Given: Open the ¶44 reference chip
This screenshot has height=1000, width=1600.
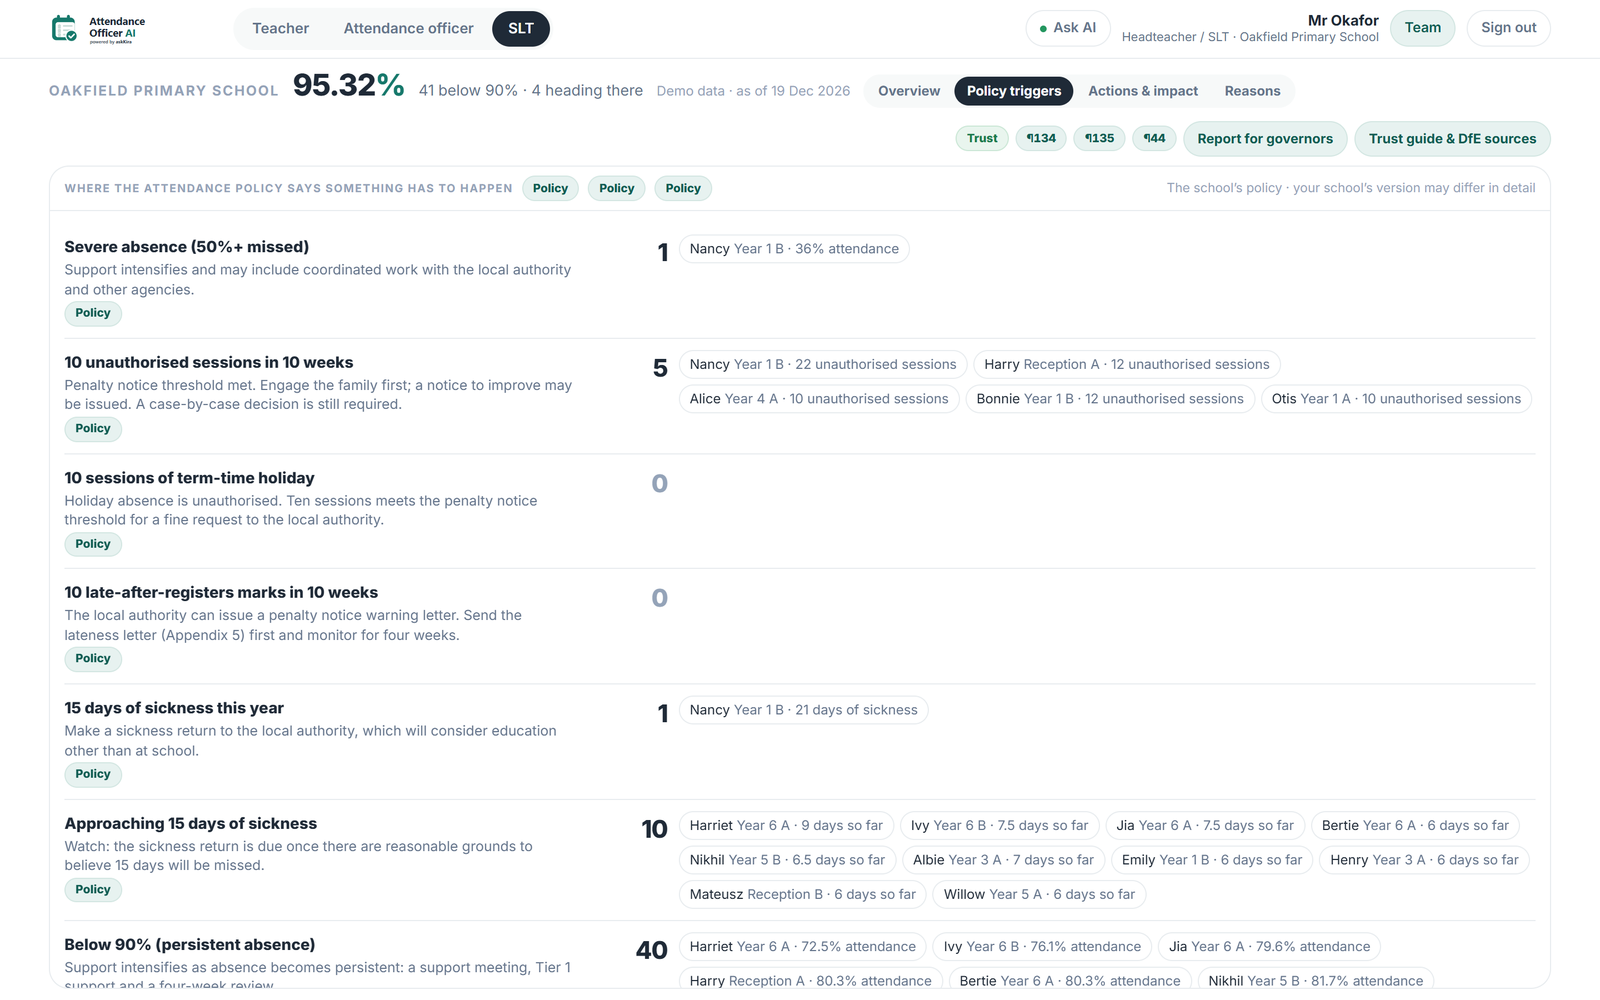Looking at the screenshot, I should (1154, 138).
